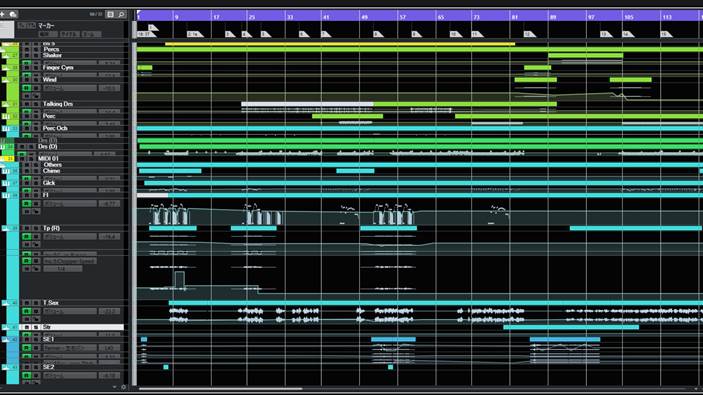The image size is (703, 395).
Task: Click bar 49 on the timeline ruler
Action: click(x=365, y=17)
